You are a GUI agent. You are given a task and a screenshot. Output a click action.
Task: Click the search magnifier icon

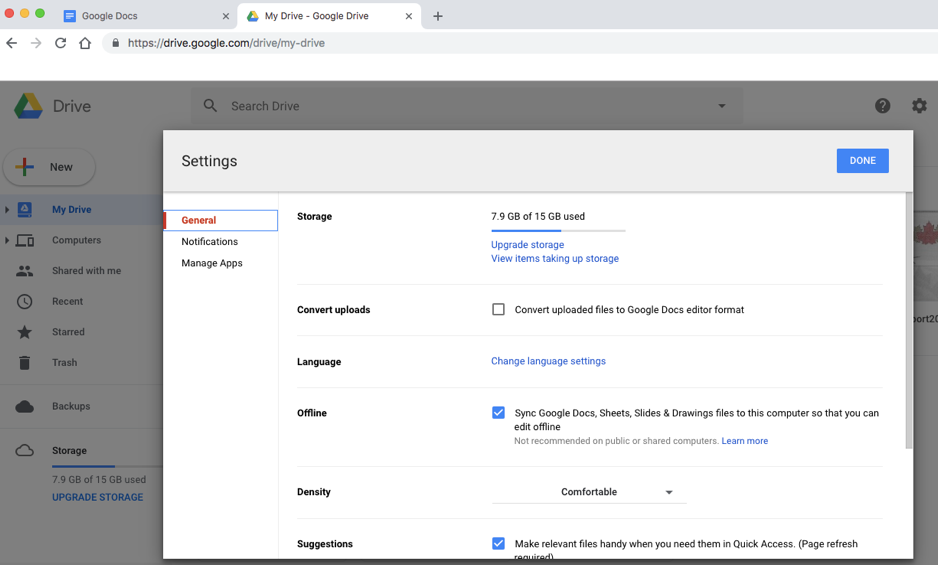pyautogui.click(x=210, y=106)
